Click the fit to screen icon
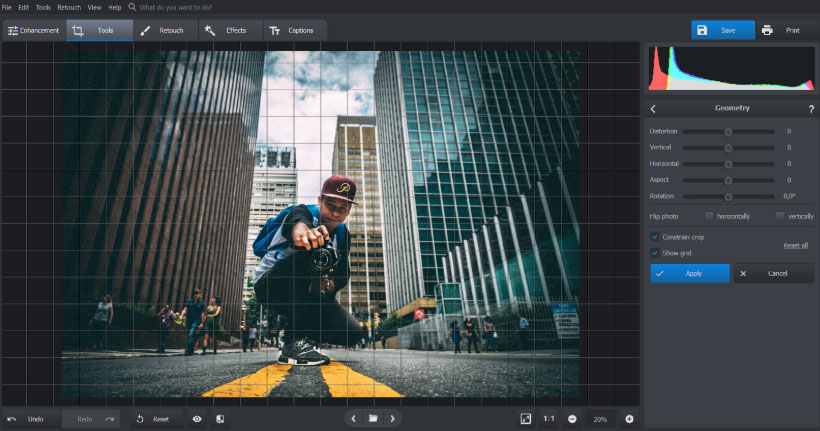This screenshot has height=431, width=820. pos(525,419)
